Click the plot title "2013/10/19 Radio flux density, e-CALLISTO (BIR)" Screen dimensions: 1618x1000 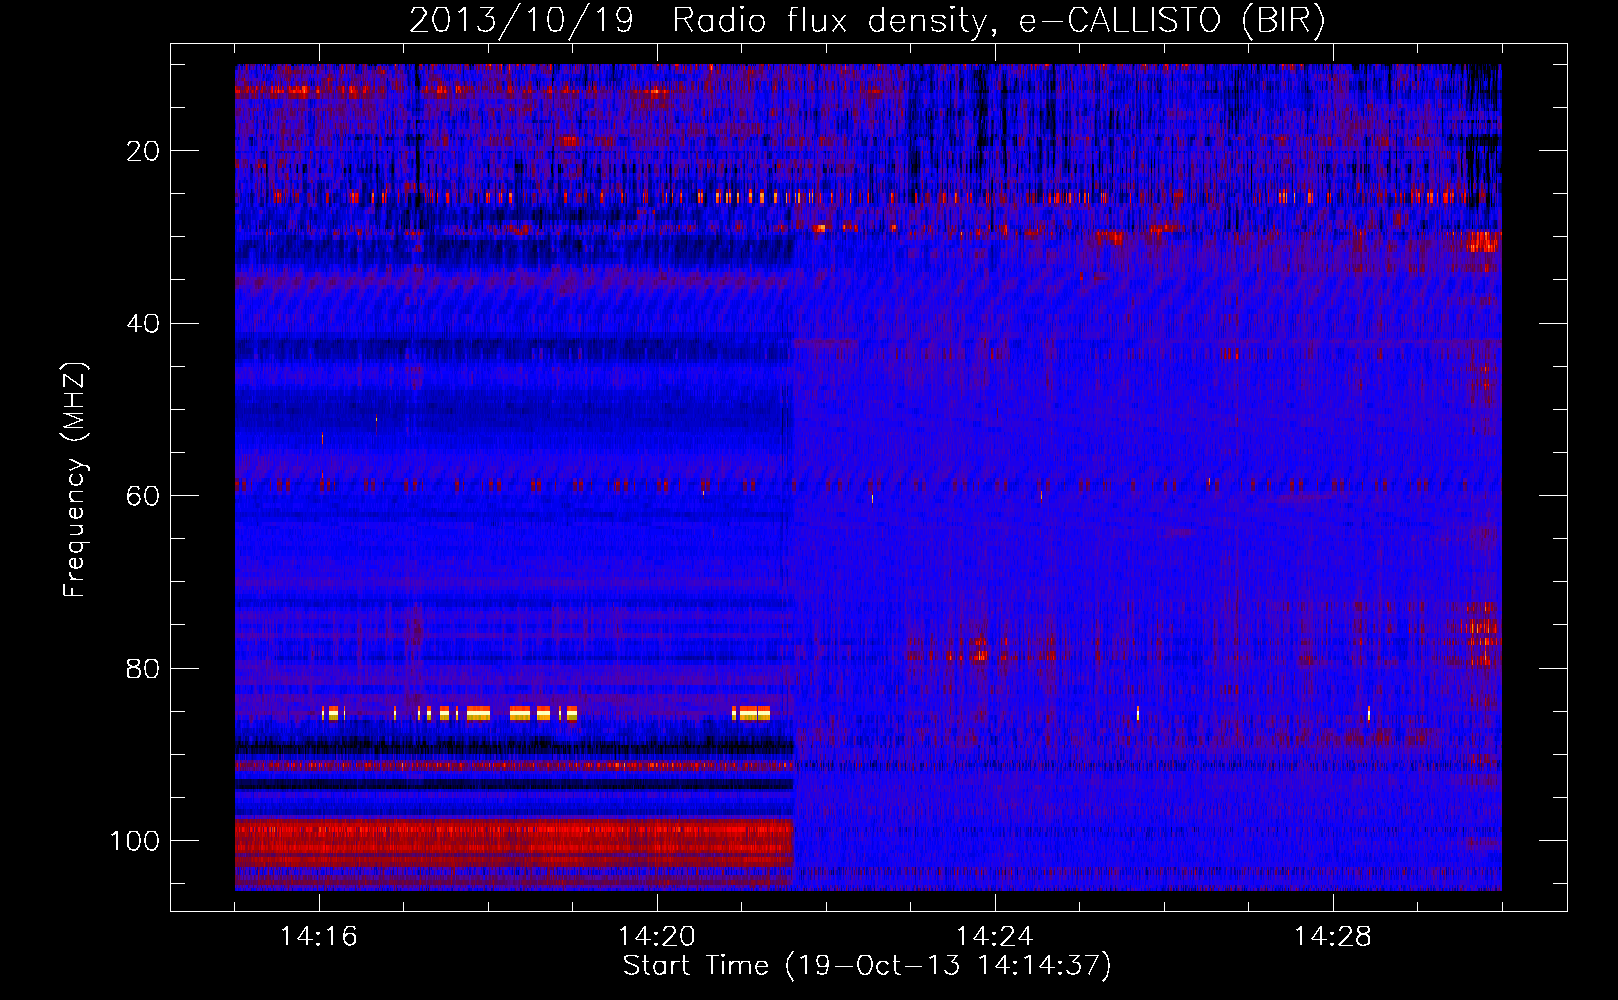click(867, 20)
